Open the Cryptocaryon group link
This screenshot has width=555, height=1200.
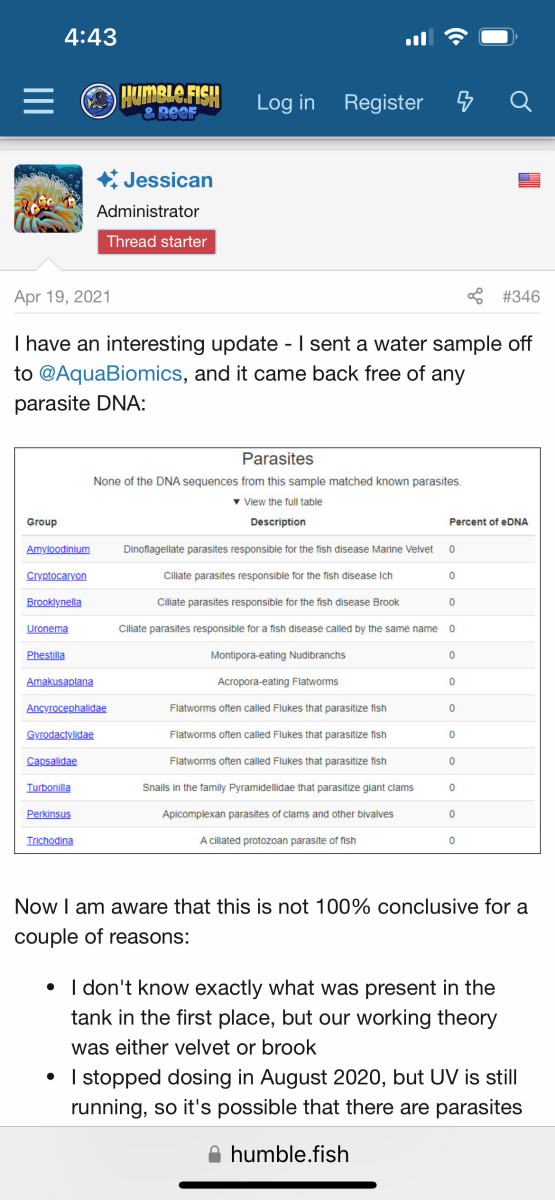[57, 576]
